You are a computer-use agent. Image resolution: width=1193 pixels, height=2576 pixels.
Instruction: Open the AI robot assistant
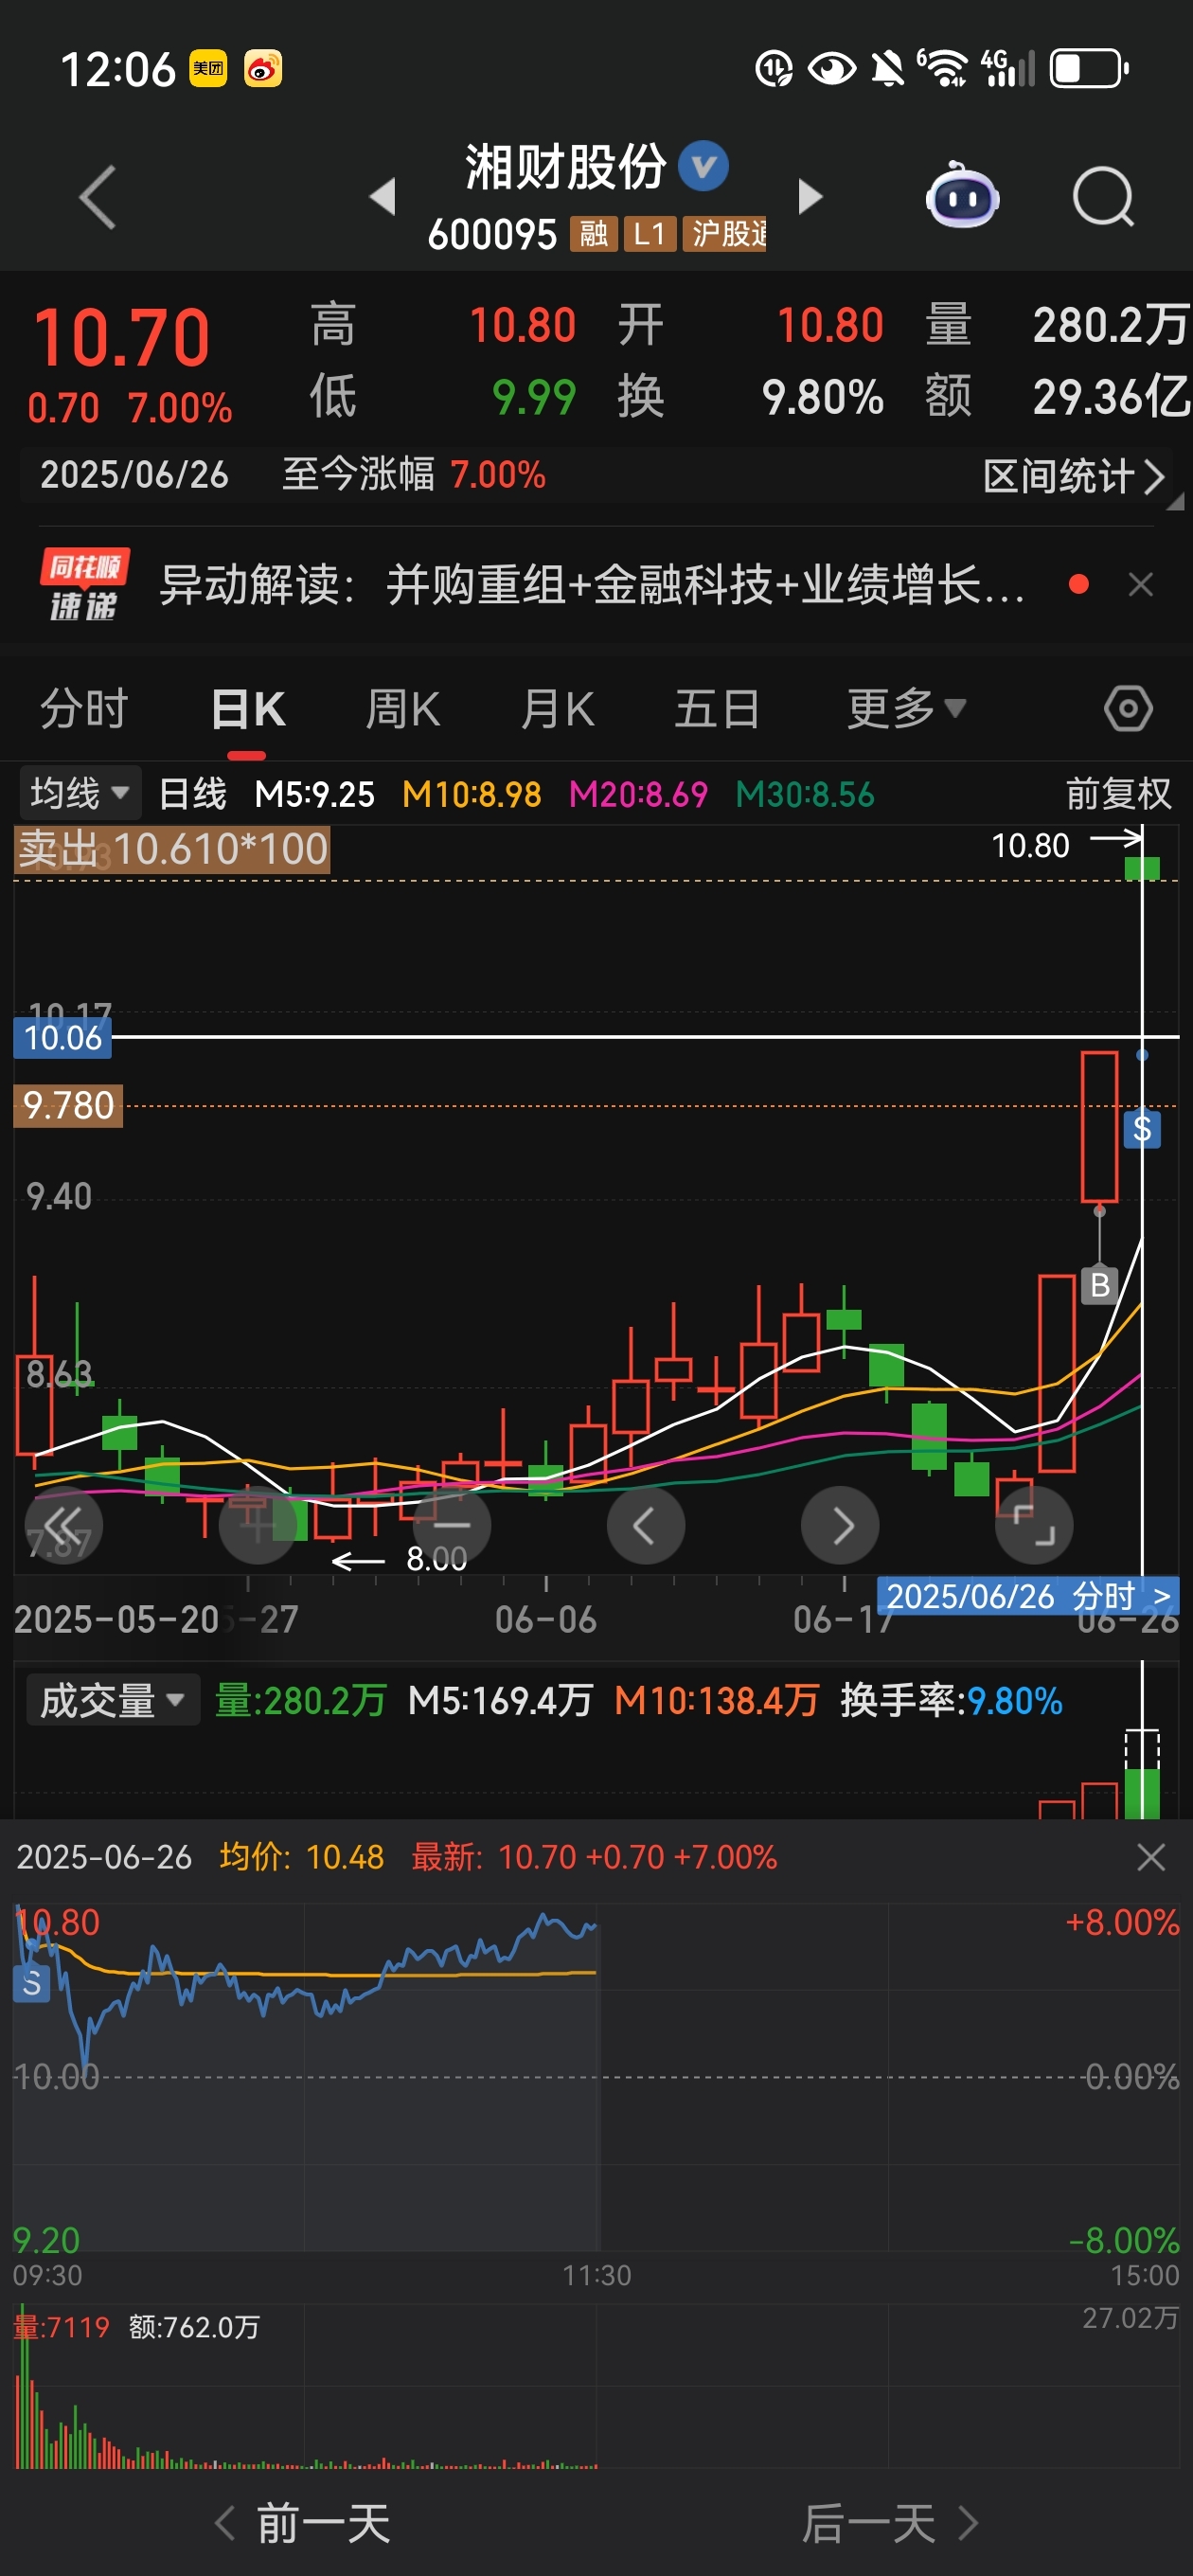962,195
